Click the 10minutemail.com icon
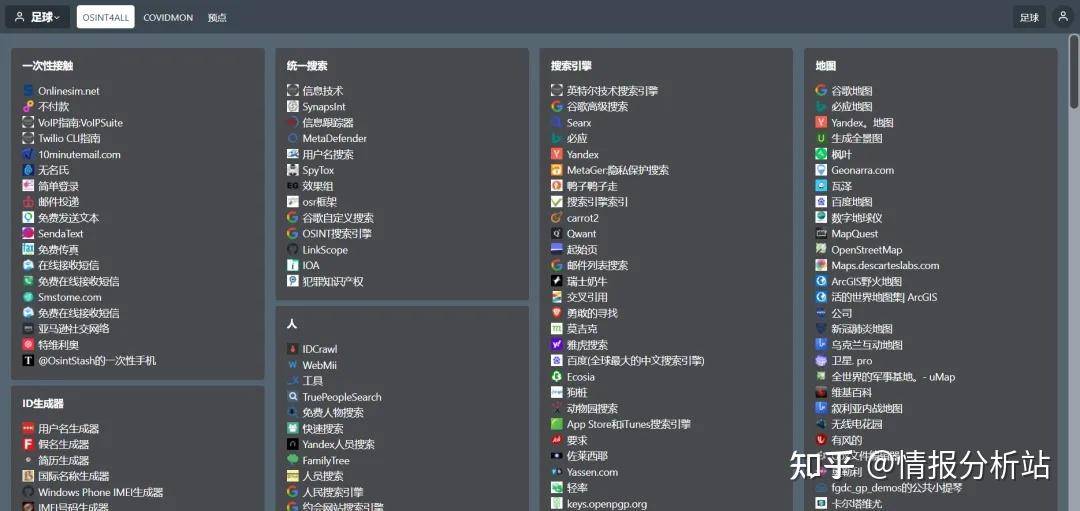This screenshot has width=1080, height=511. point(28,154)
